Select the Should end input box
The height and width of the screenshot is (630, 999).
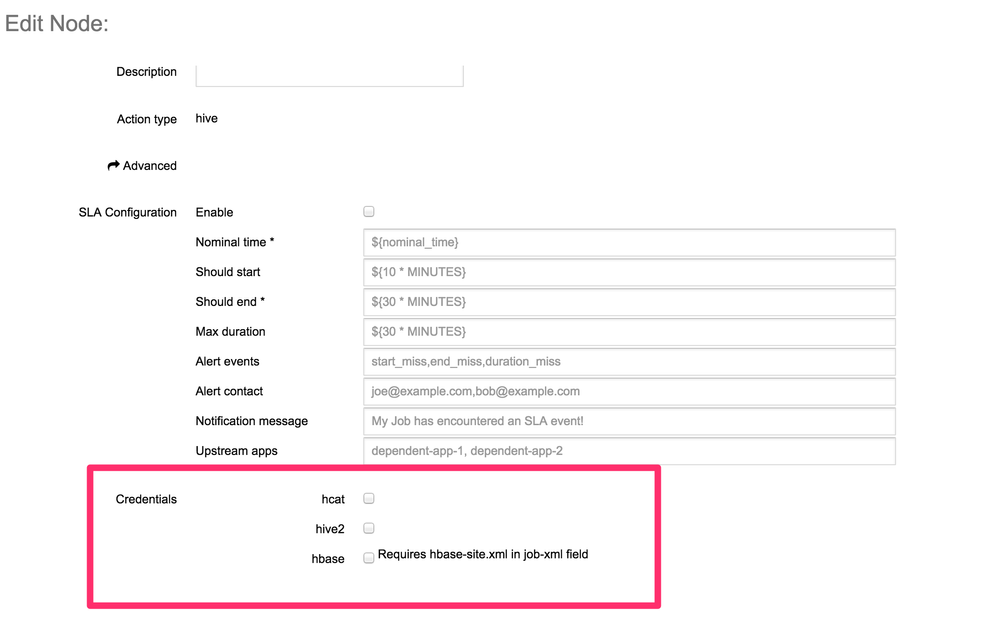(x=629, y=302)
